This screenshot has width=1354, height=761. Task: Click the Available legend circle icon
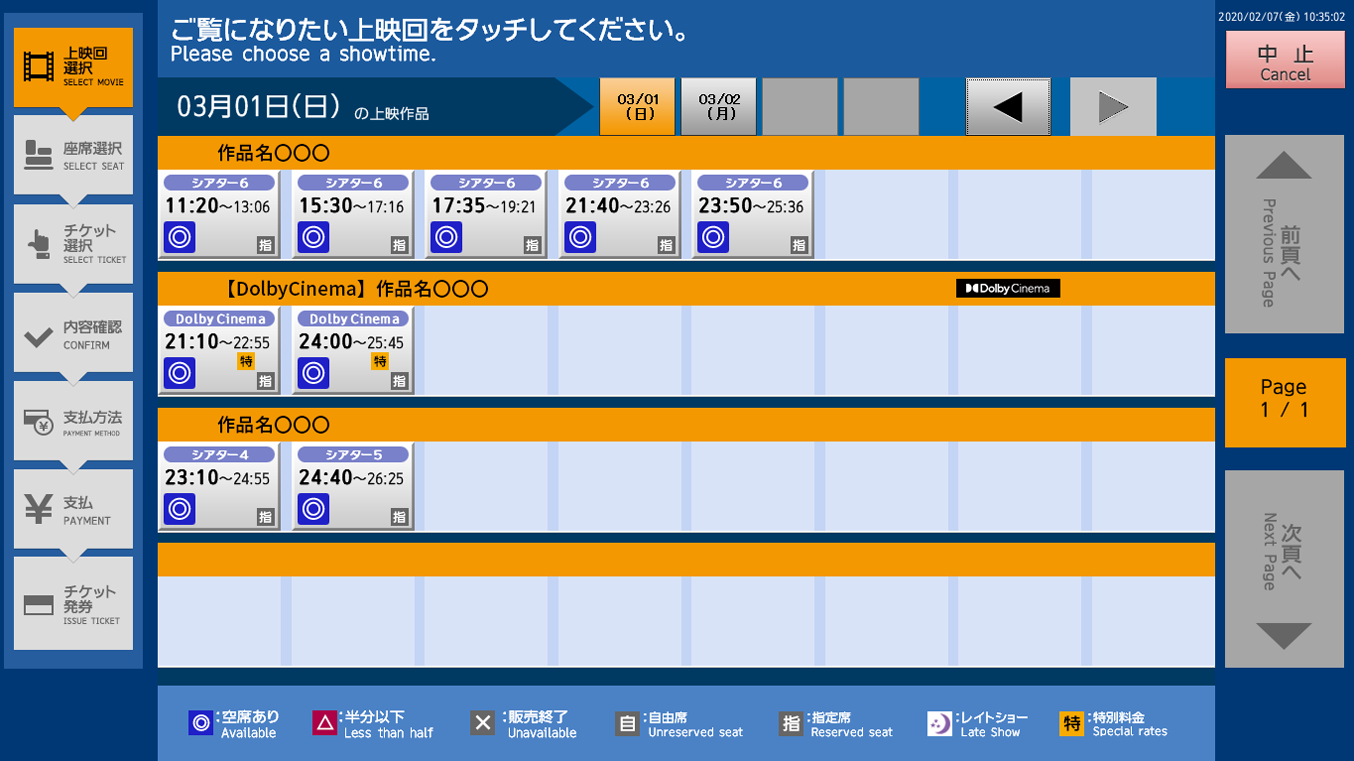click(201, 723)
